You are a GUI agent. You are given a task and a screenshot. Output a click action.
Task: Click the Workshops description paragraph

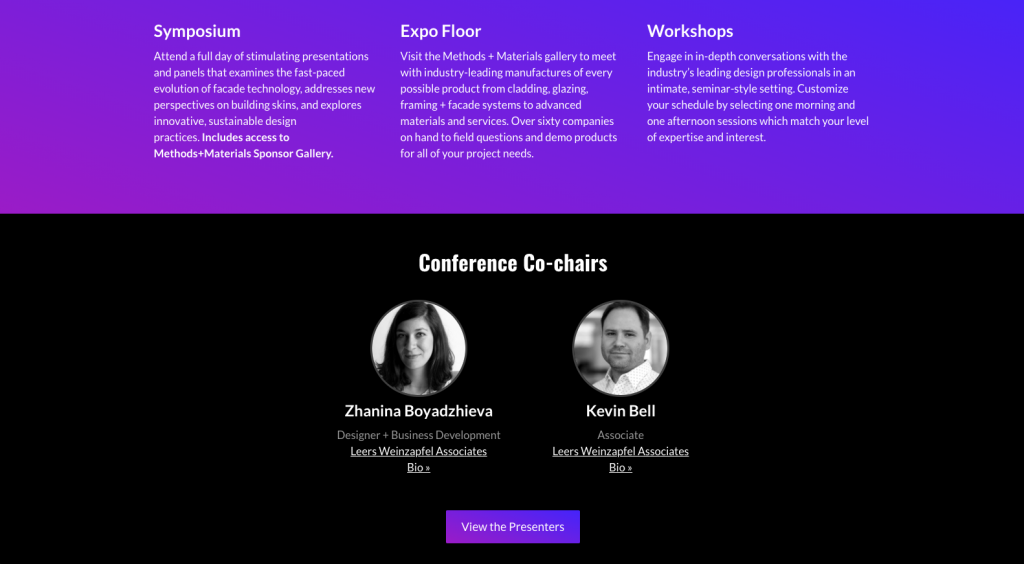tap(758, 97)
